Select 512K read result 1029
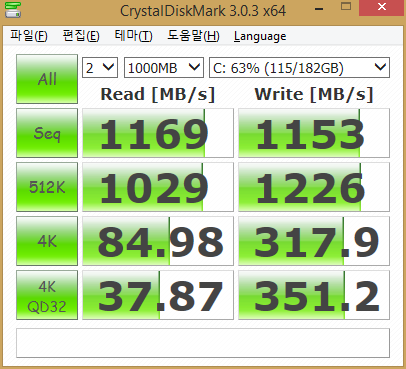The height and width of the screenshot is (369, 406). click(x=158, y=187)
